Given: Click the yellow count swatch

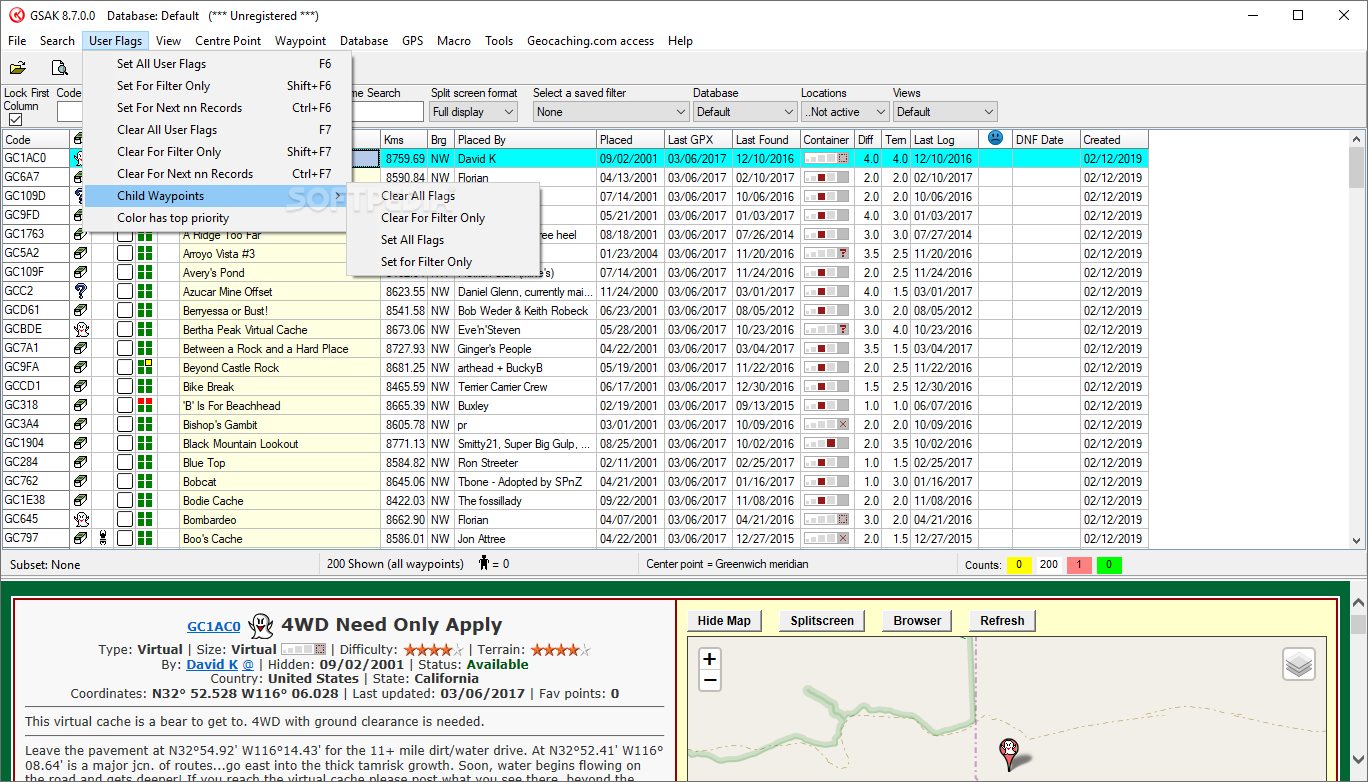Looking at the screenshot, I should 1019,564.
